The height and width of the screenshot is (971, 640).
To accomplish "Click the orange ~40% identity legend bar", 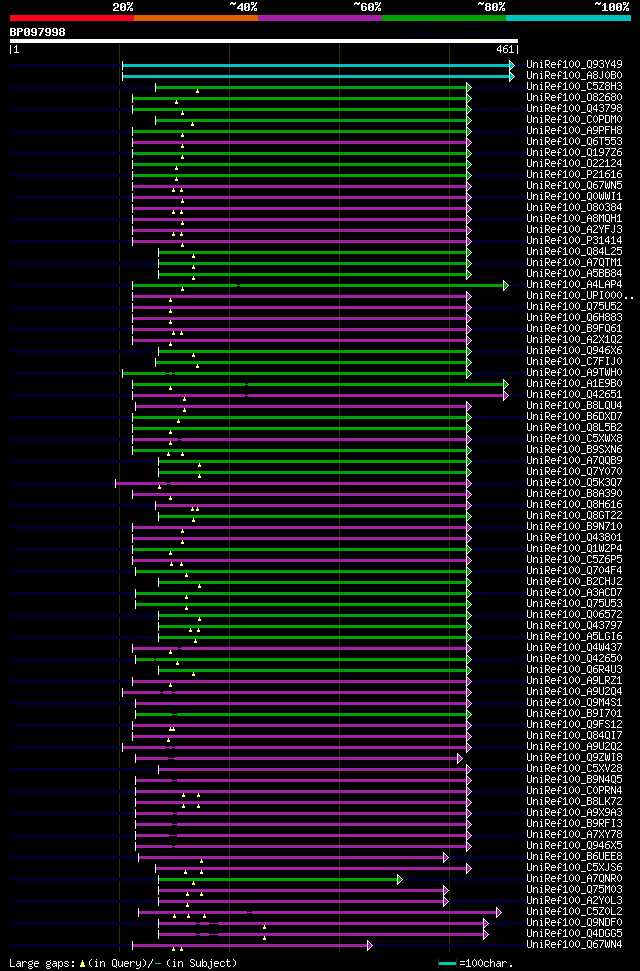I will 196,18.
